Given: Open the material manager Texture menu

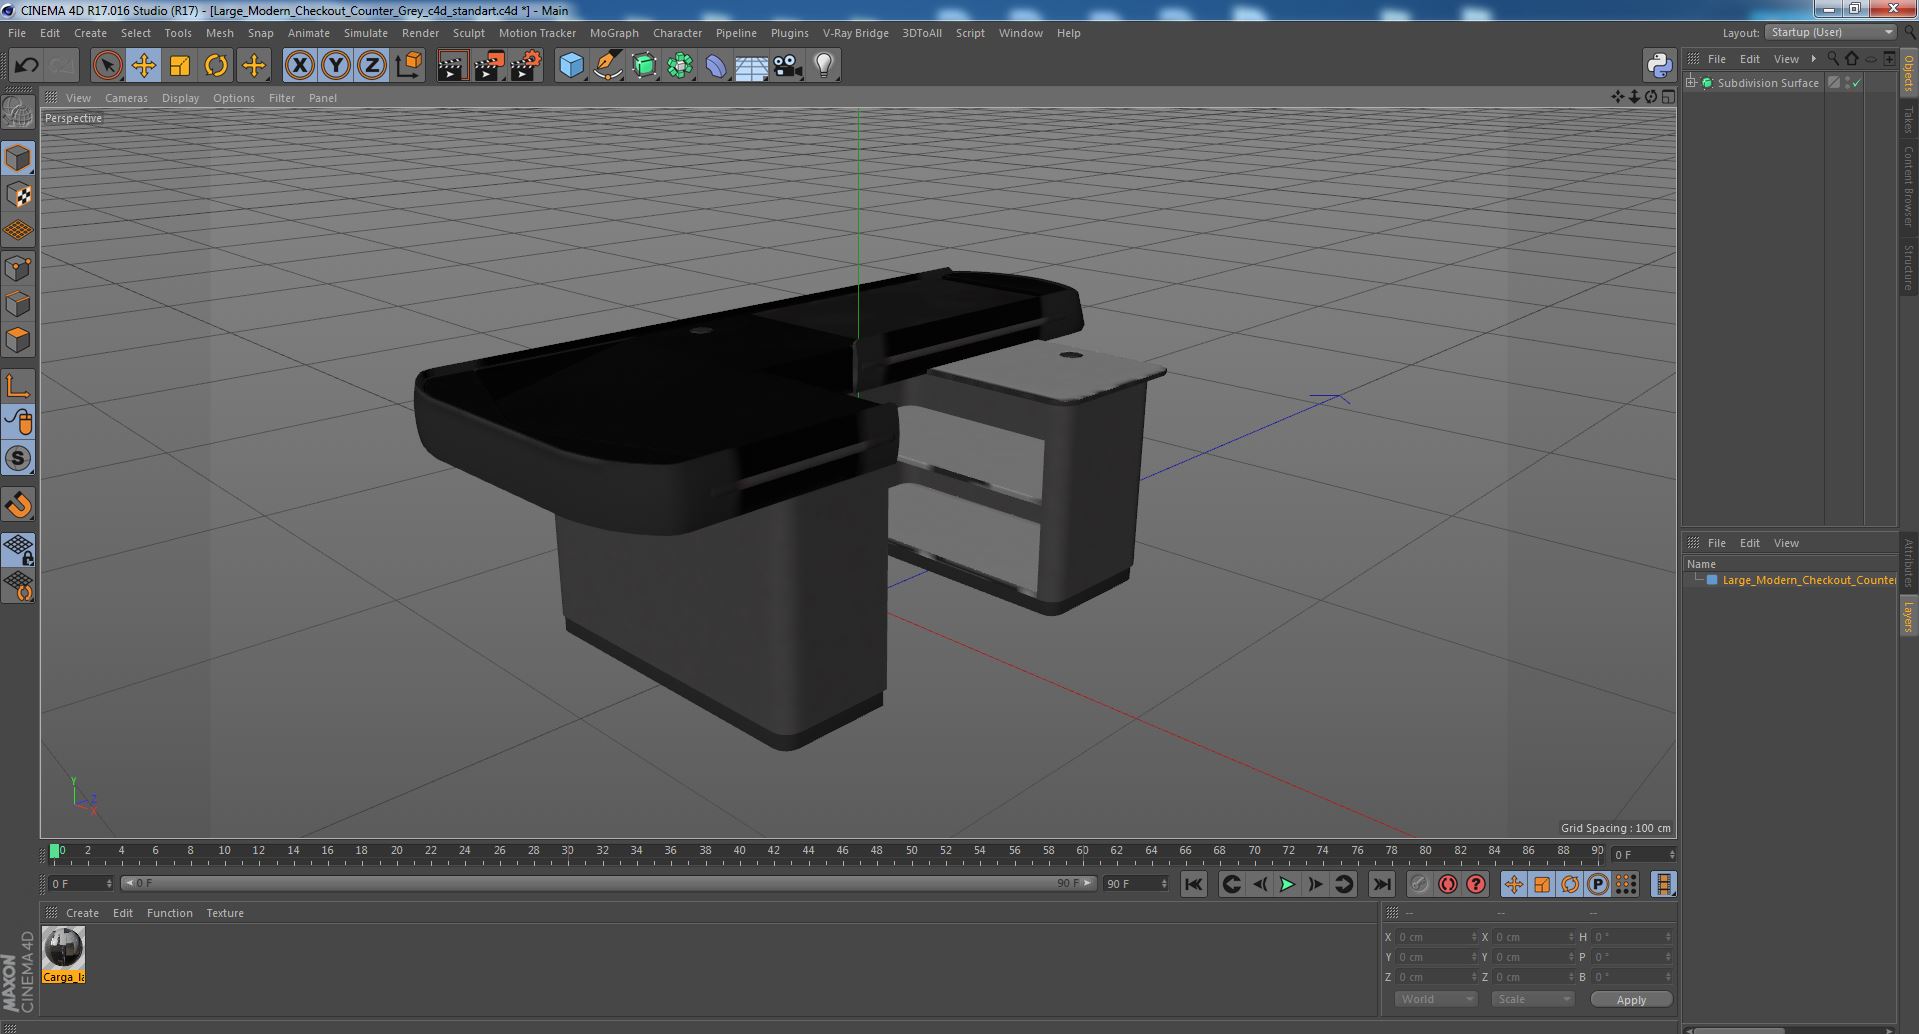Looking at the screenshot, I should tap(225, 913).
